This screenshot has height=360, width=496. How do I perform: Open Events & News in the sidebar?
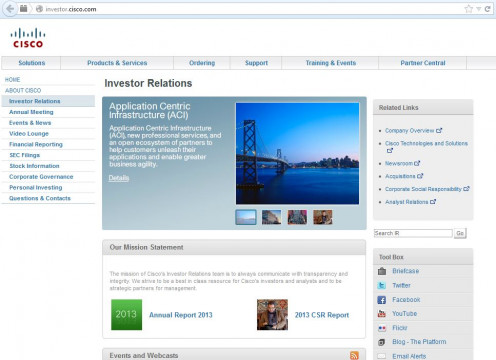(x=30, y=123)
